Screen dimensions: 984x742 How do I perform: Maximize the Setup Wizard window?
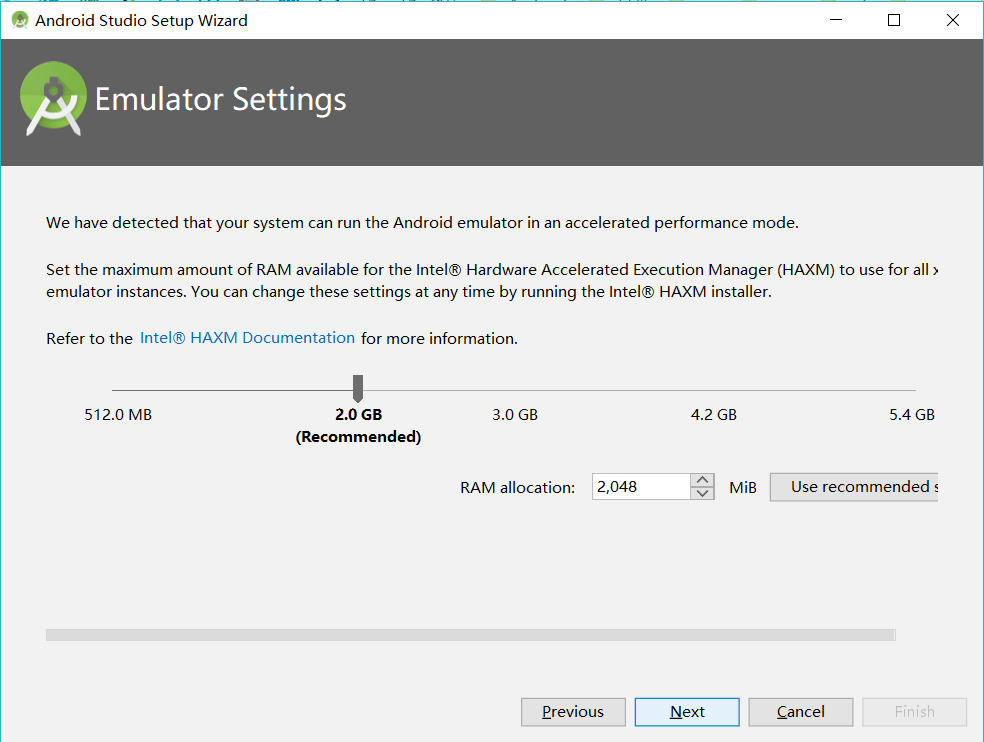coord(894,20)
